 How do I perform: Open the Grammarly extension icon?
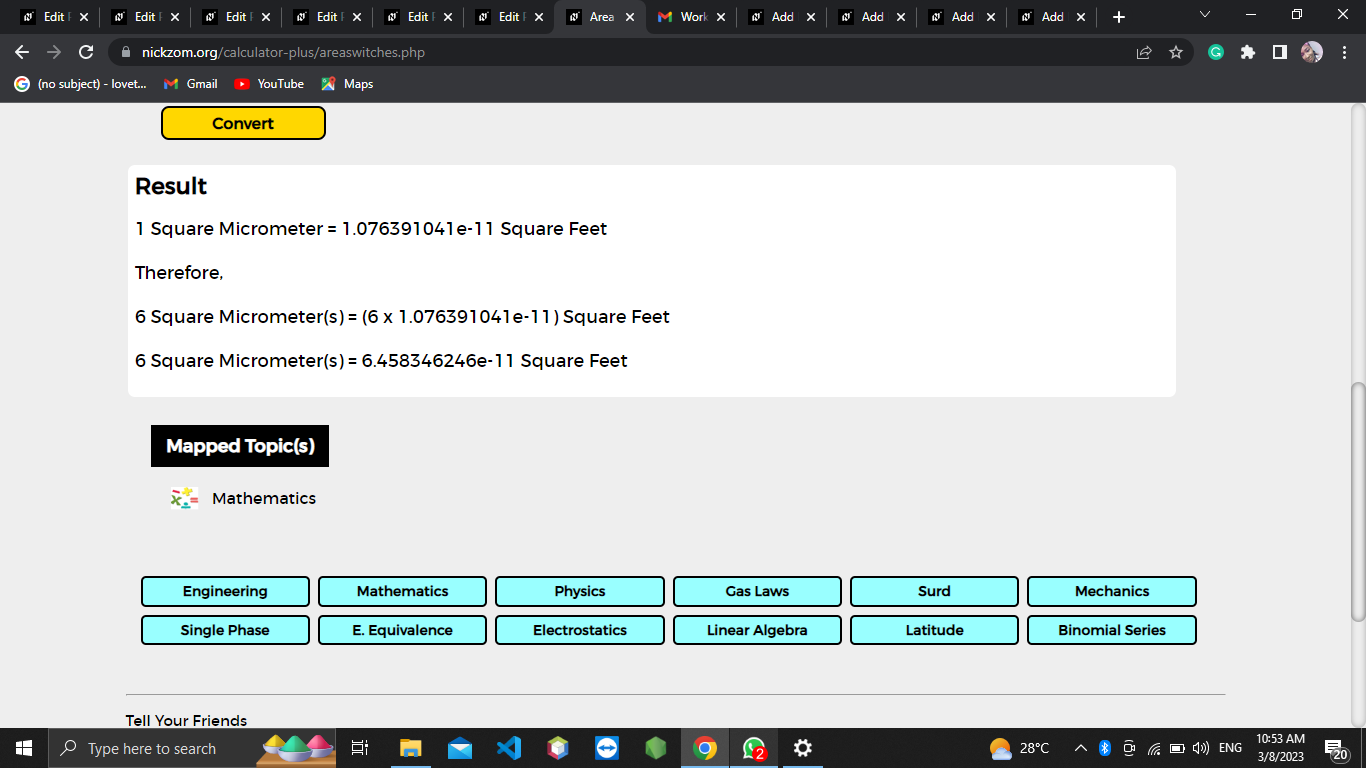[1216, 52]
